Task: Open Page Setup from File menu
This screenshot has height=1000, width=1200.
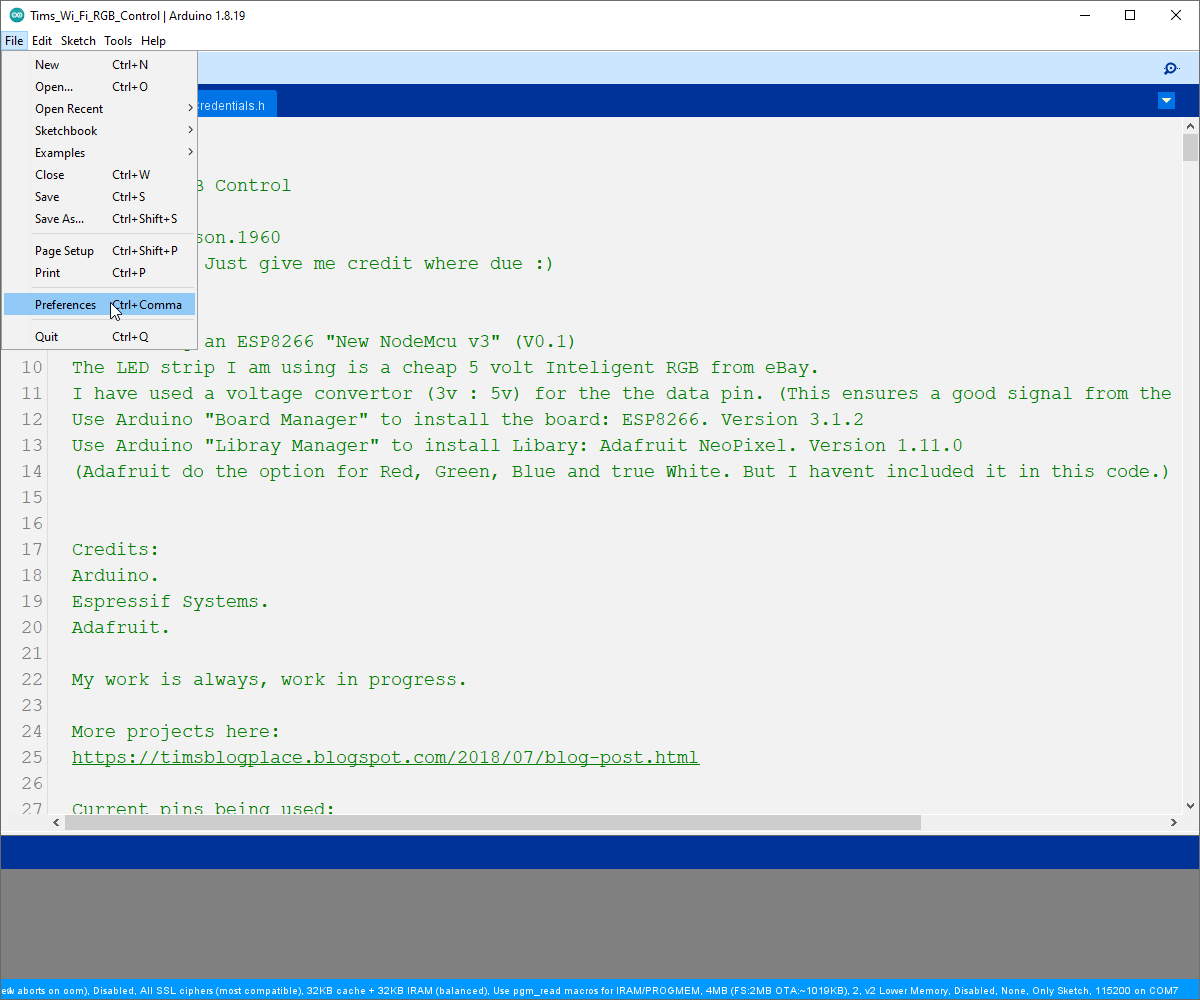Action: [x=99, y=251]
